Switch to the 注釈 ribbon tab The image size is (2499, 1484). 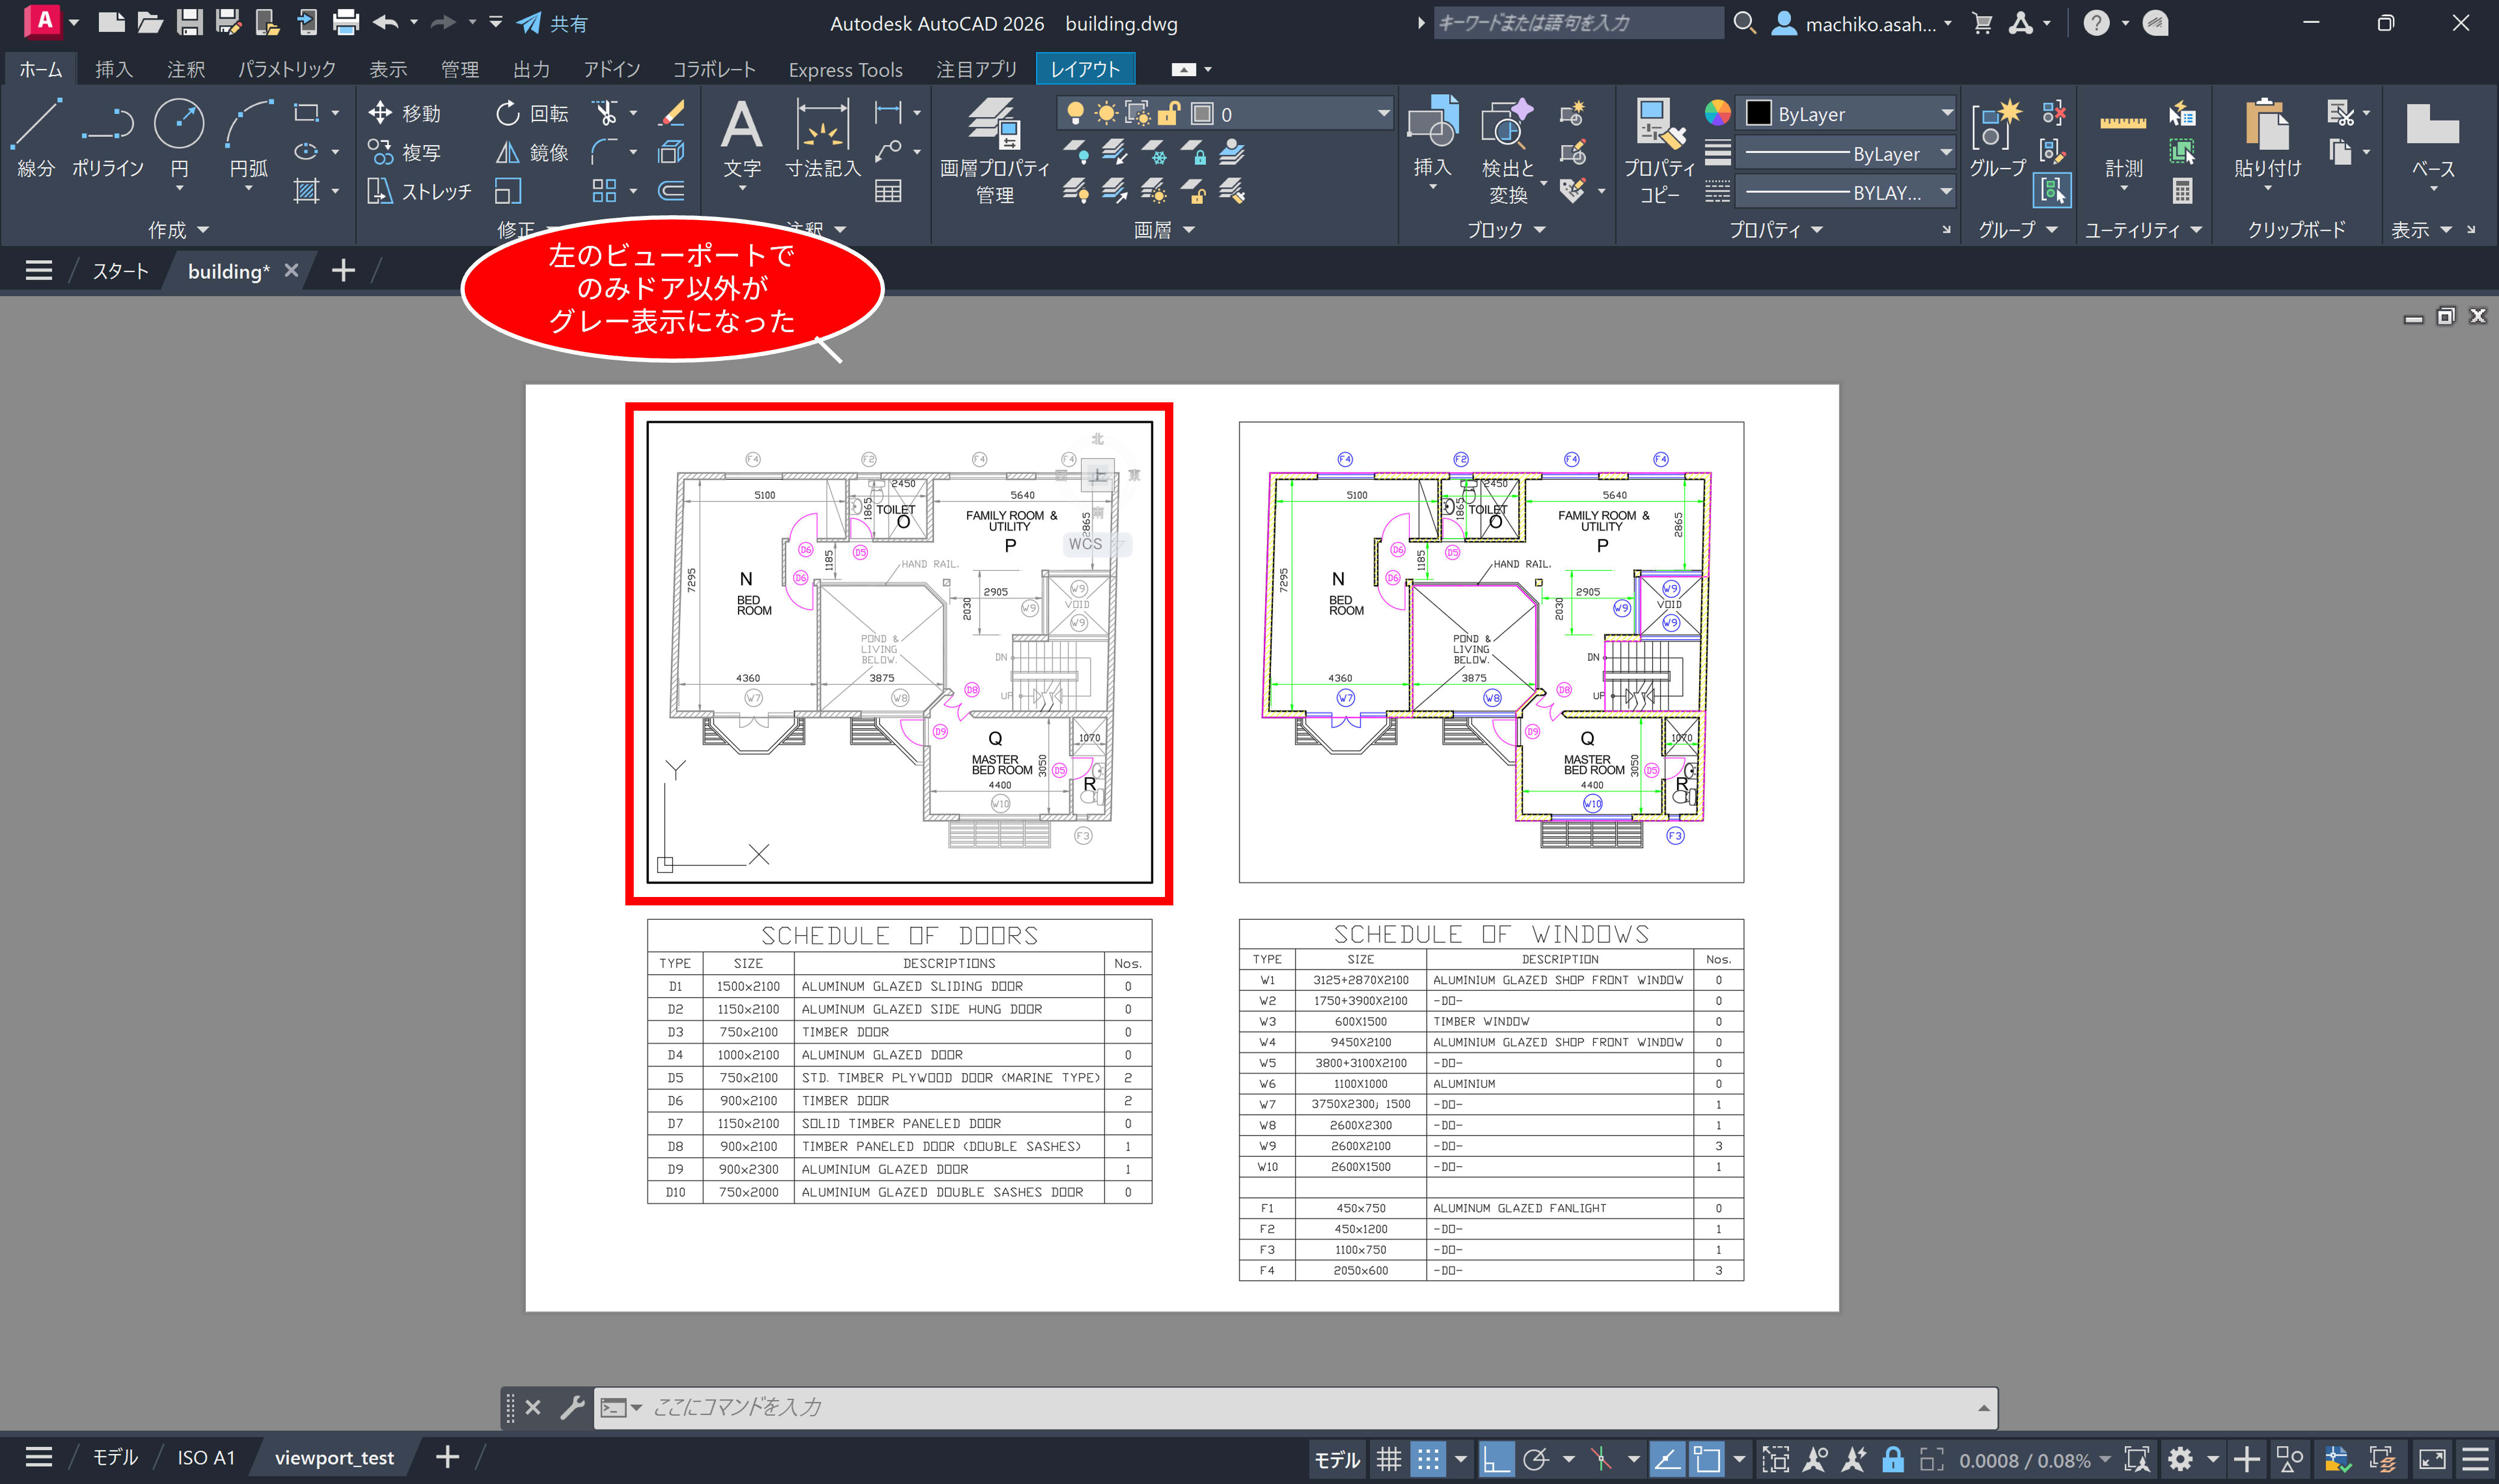185,69
